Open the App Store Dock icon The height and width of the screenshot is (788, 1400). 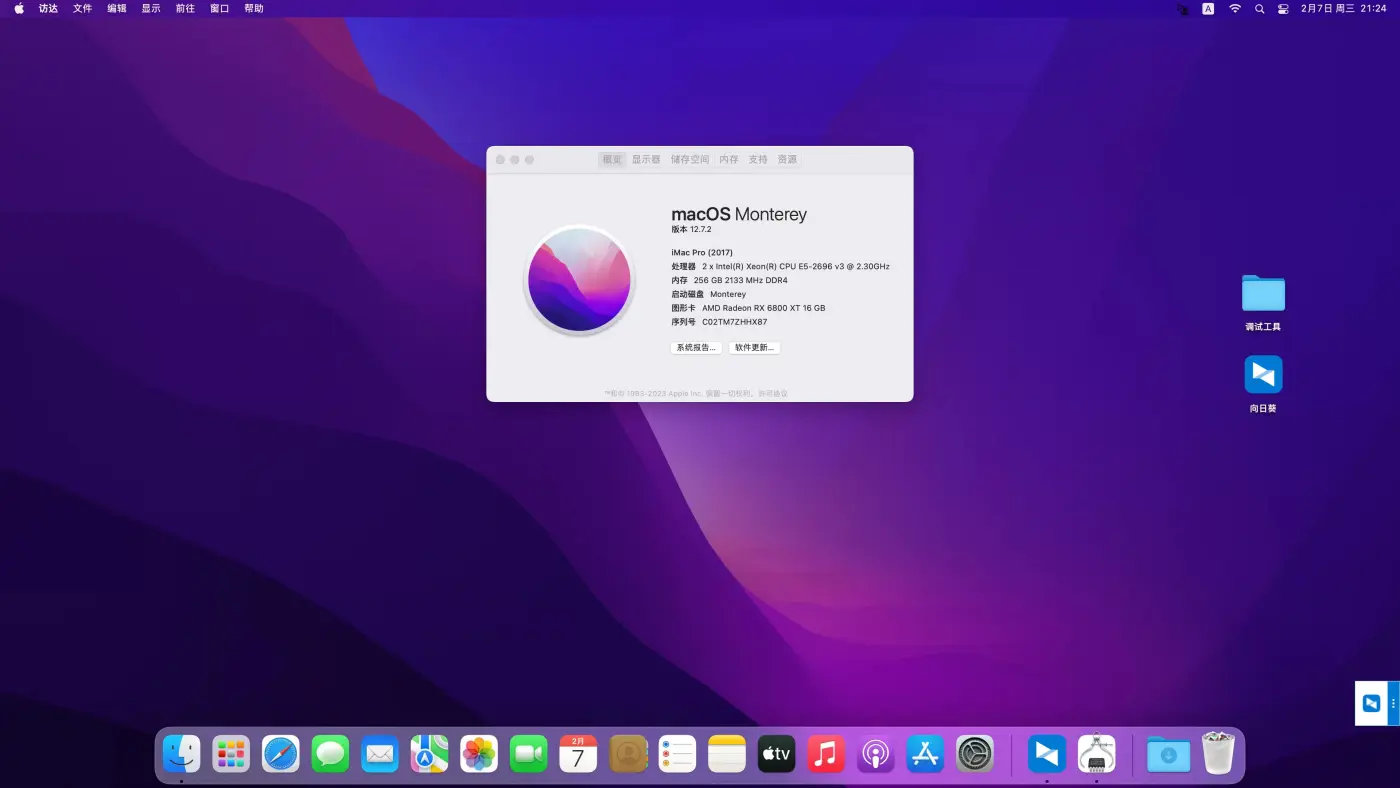(925, 754)
